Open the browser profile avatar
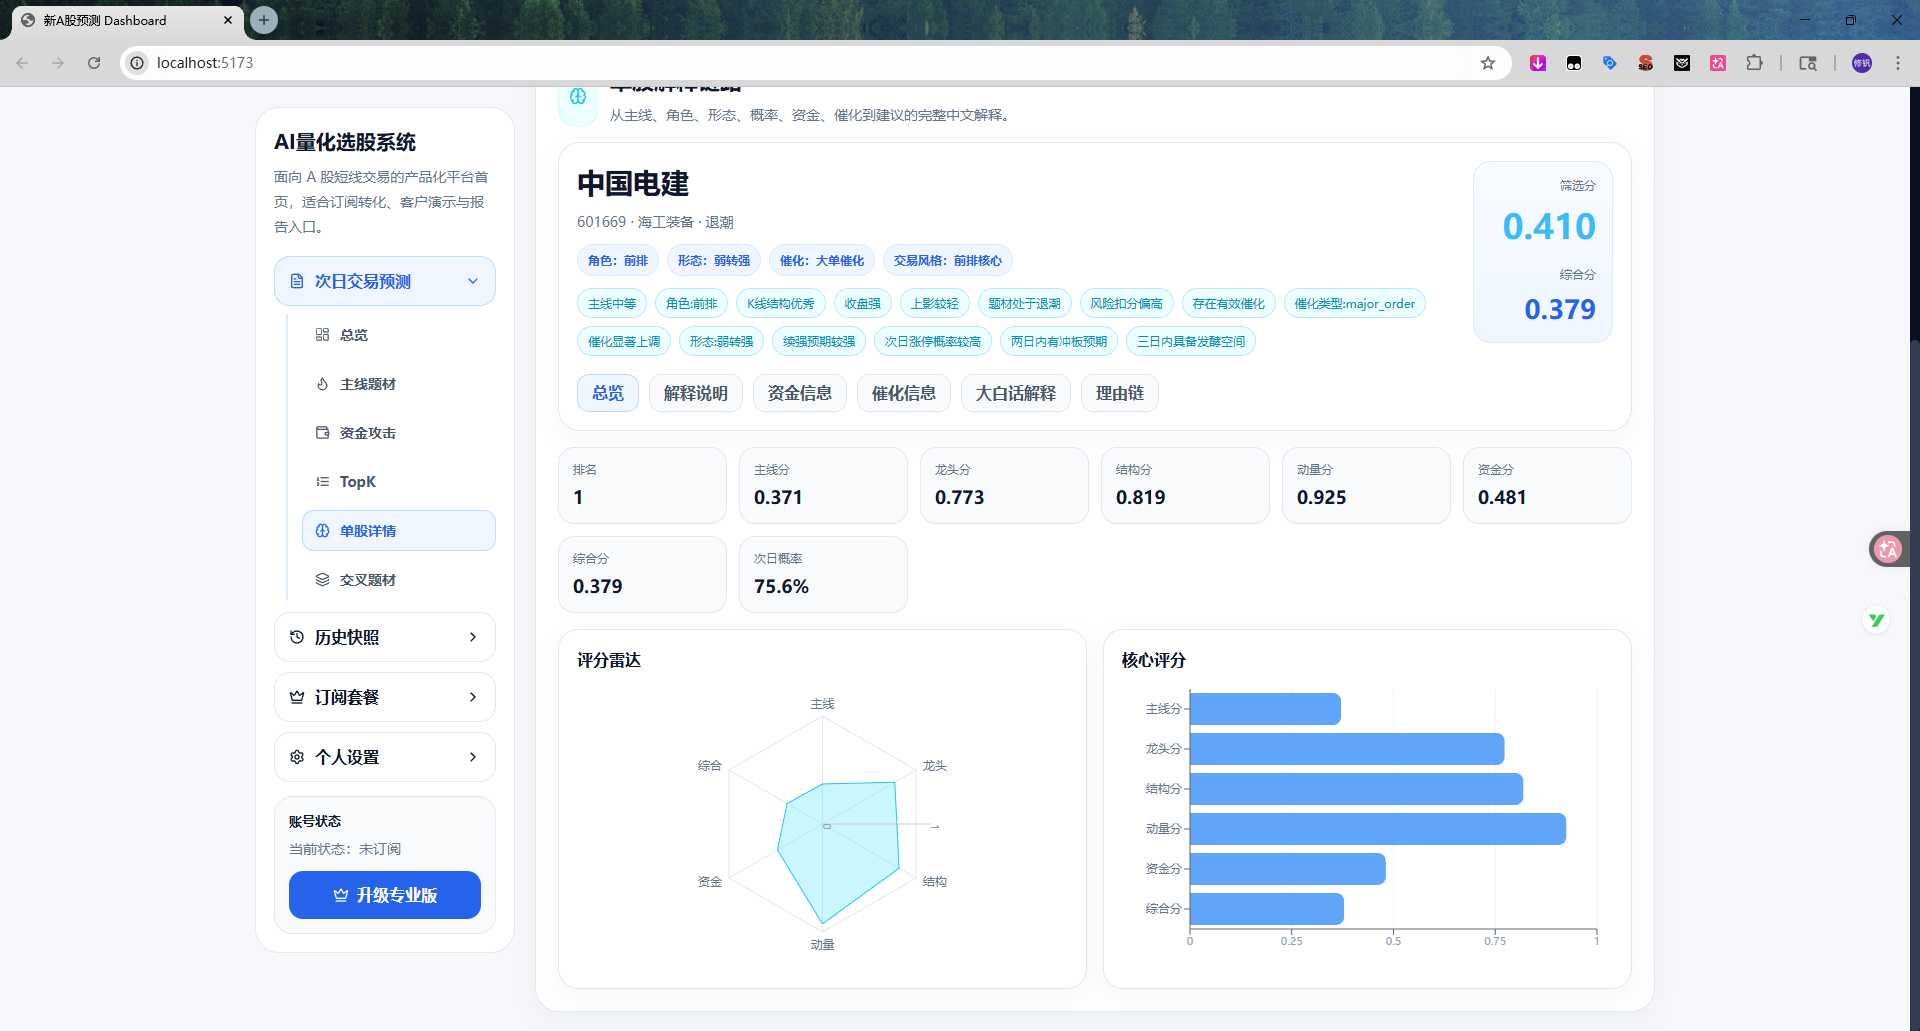The width and height of the screenshot is (1920, 1031). pos(1862,63)
